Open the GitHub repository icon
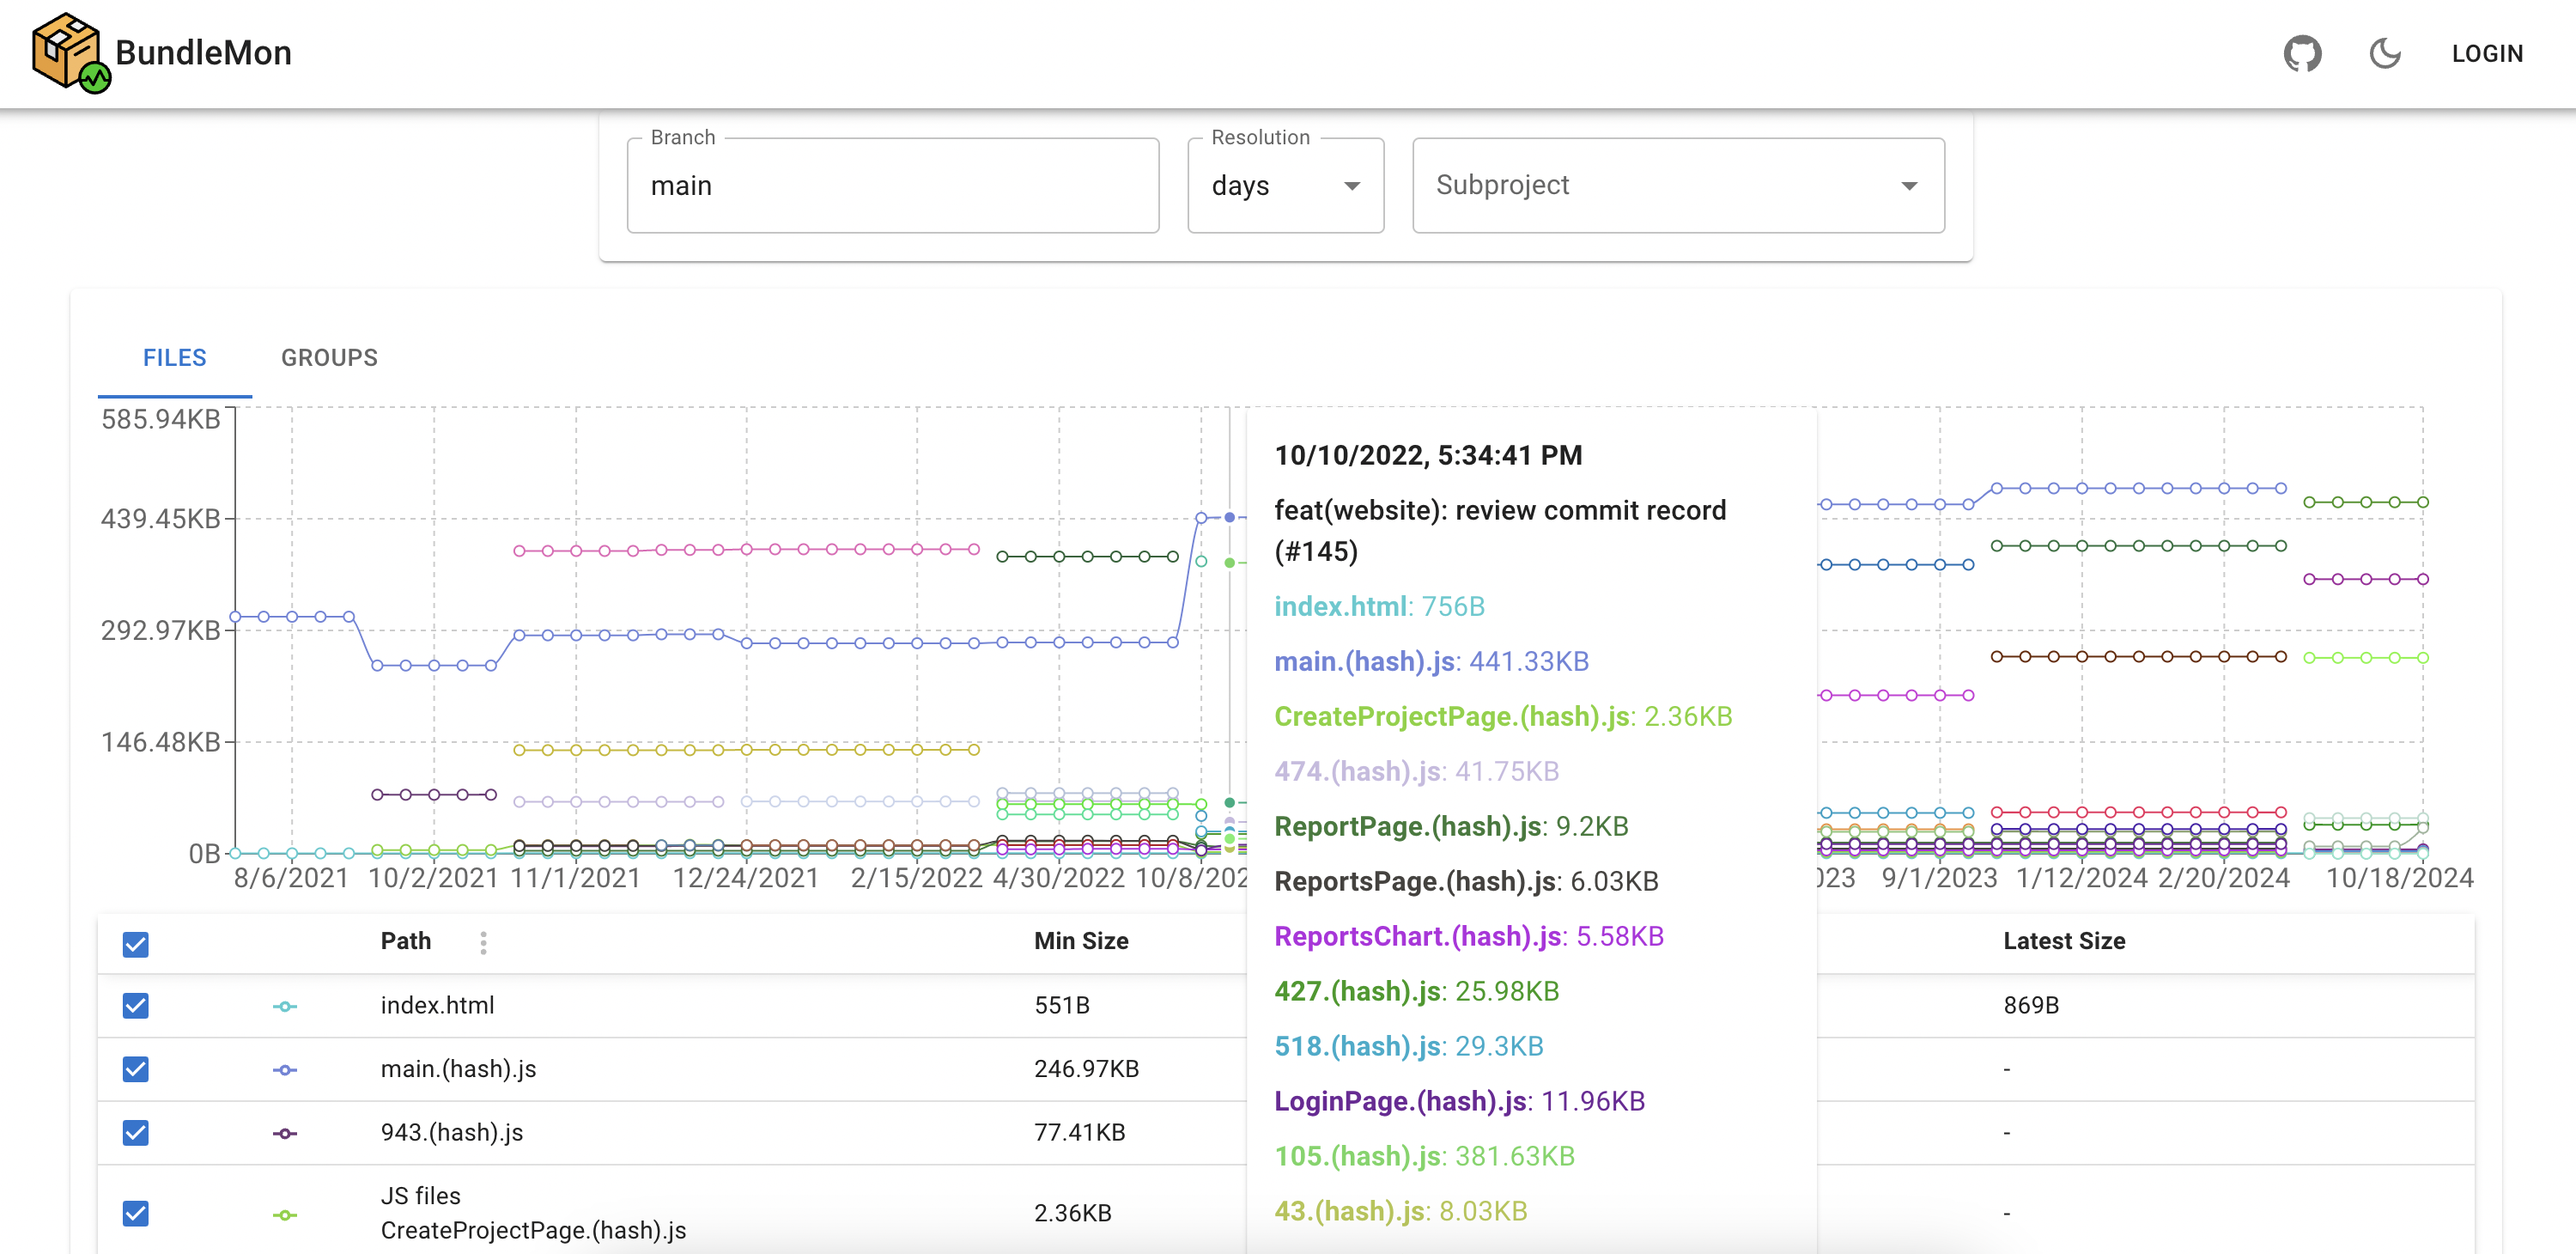Viewport: 2576px width, 1254px height. pyautogui.click(x=2301, y=53)
